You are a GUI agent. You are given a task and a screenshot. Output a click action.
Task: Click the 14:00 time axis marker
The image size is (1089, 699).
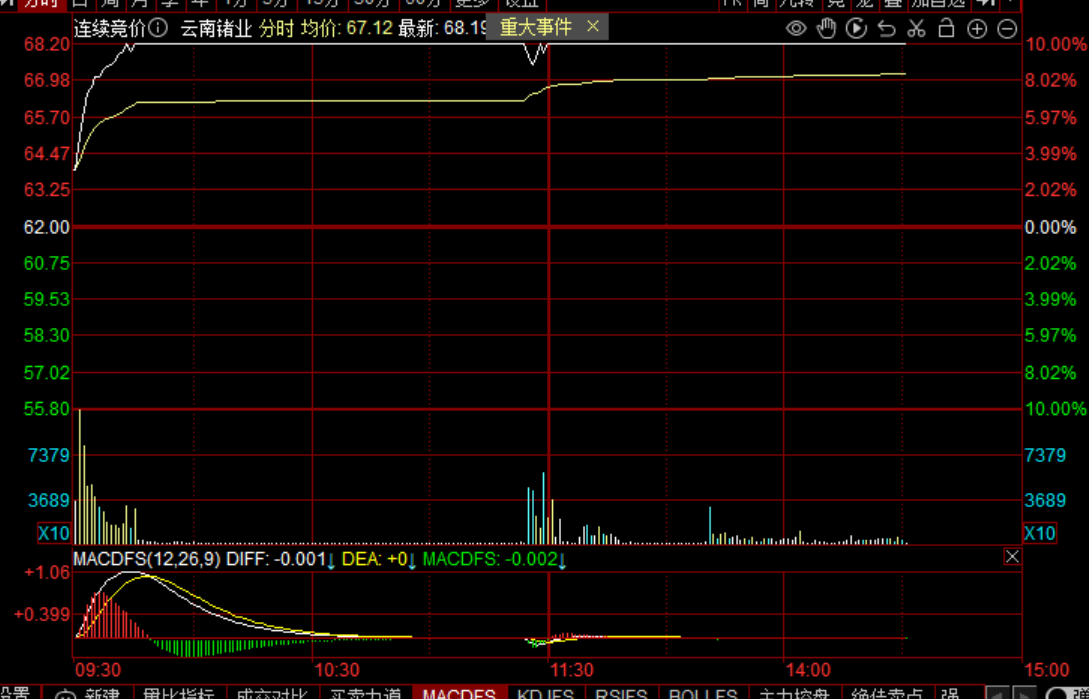tap(808, 670)
